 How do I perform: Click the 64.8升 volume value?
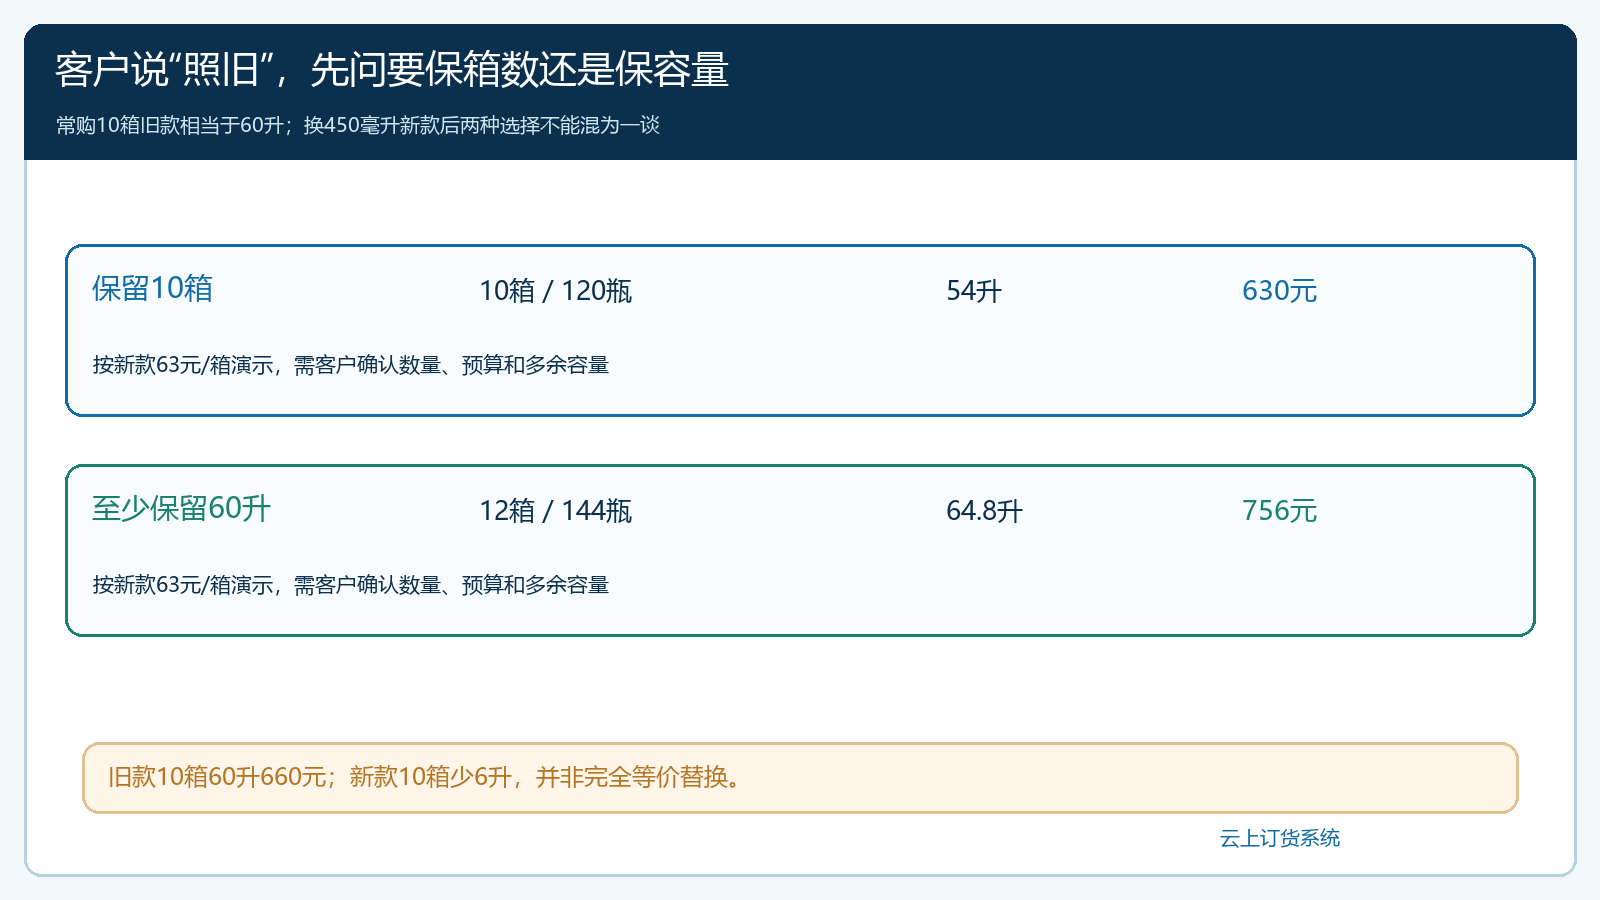coord(985,511)
